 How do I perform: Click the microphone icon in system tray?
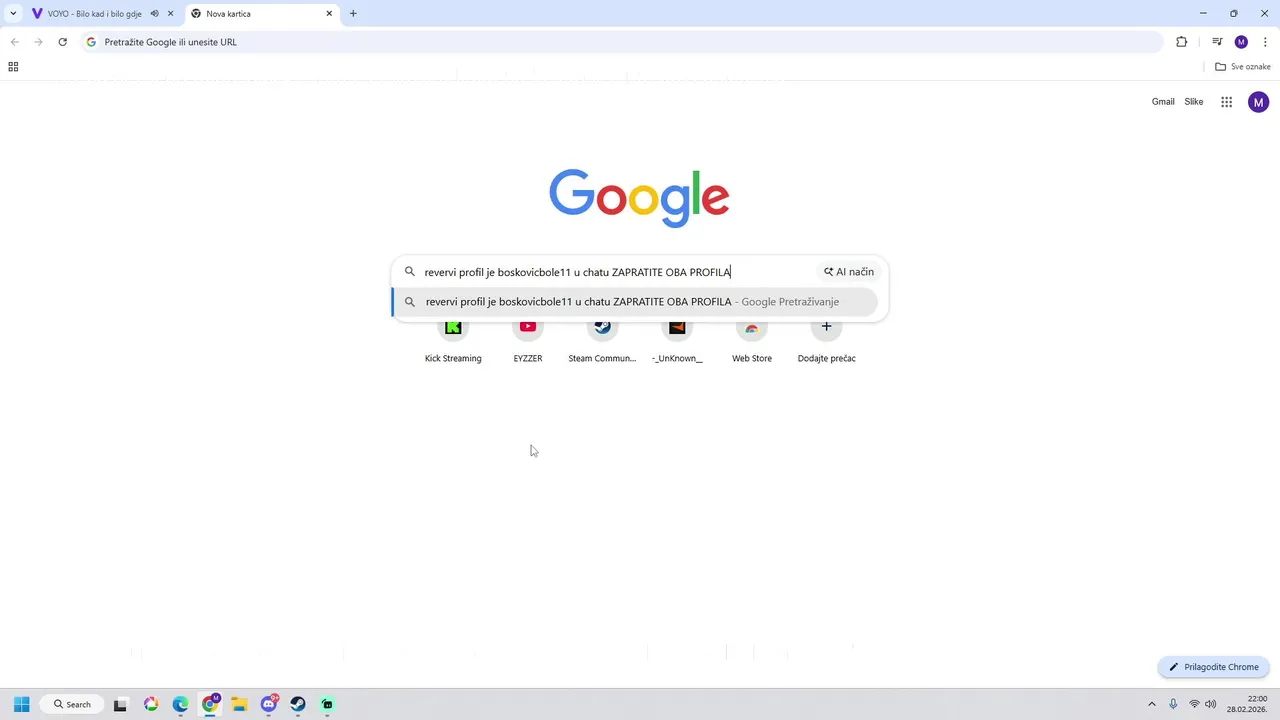pyautogui.click(x=1173, y=704)
